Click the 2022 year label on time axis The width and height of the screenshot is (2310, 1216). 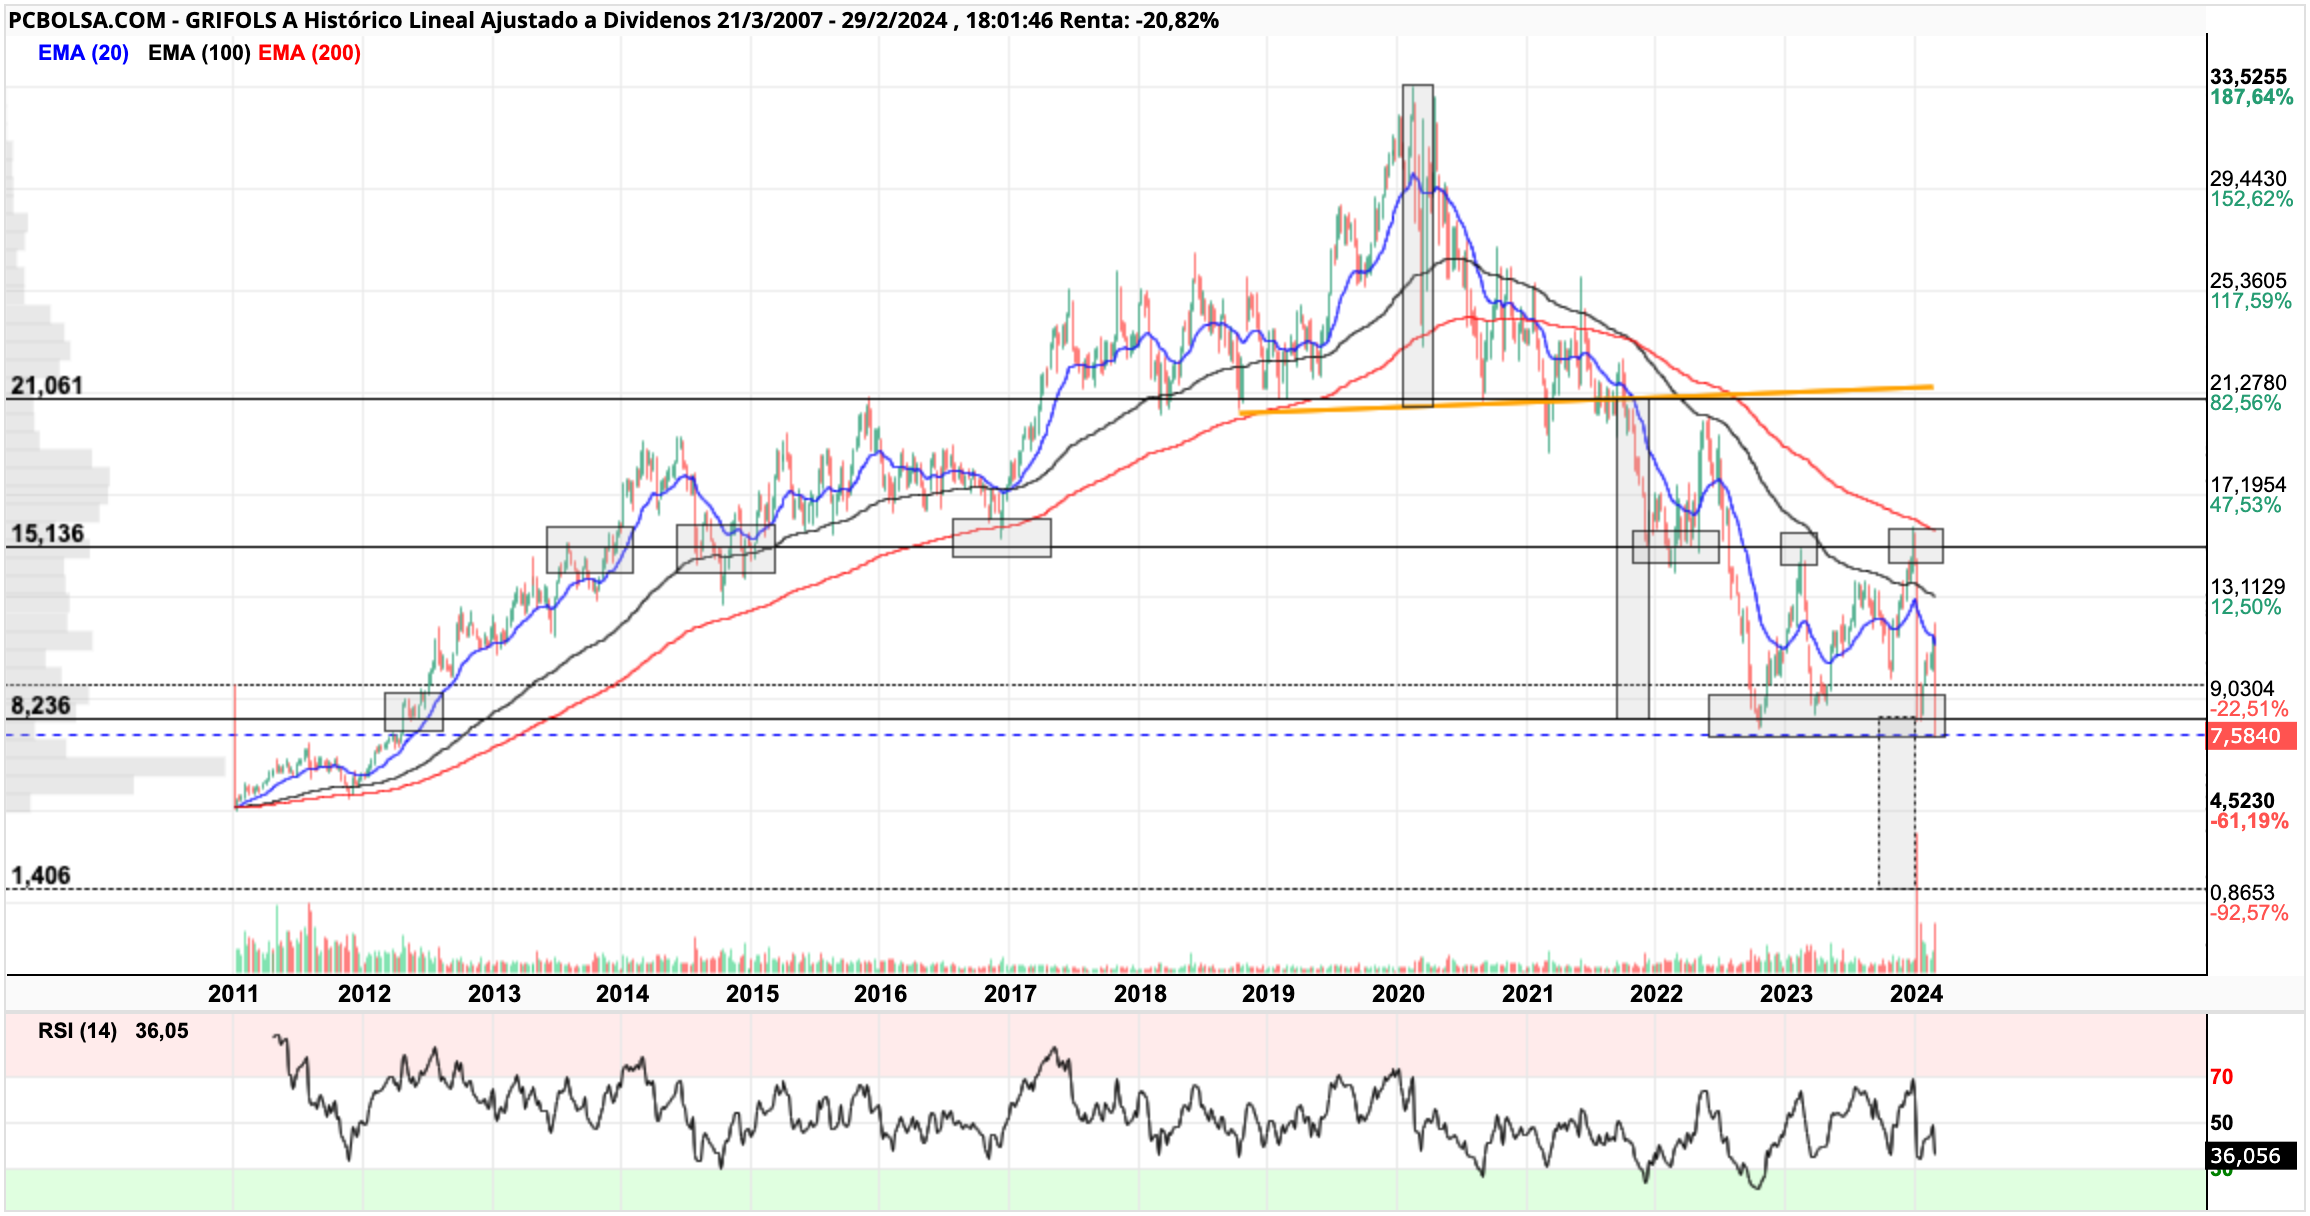pyautogui.click(x=1656, y=994)
